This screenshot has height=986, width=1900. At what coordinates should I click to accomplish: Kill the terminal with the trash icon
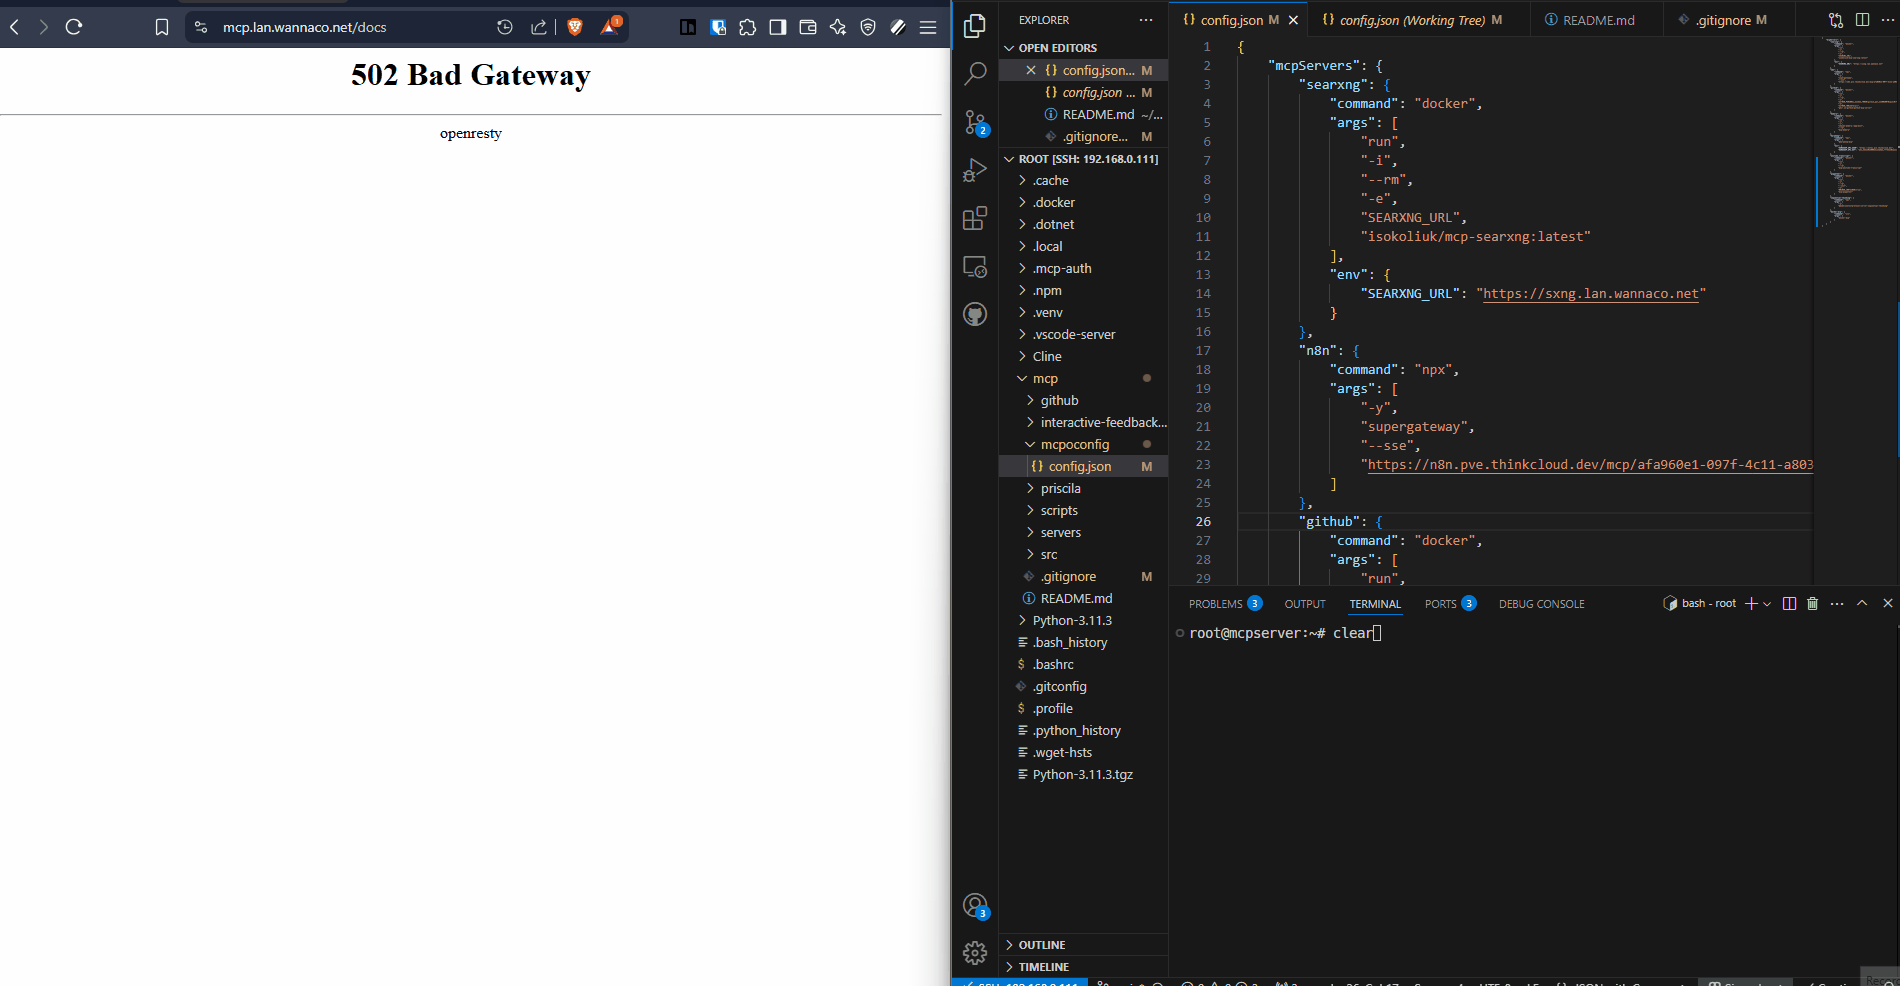[1813, 603]
